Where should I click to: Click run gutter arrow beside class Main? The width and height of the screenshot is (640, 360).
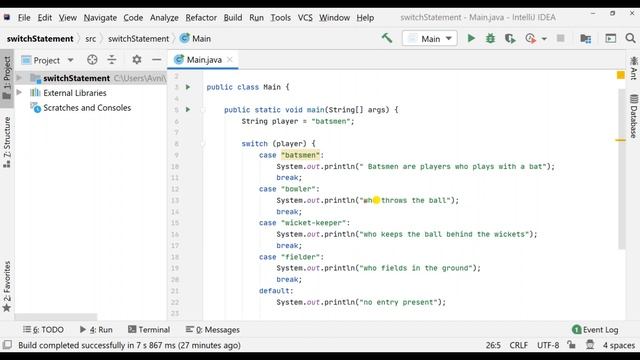pyautogui.click(x=188, y=87)
